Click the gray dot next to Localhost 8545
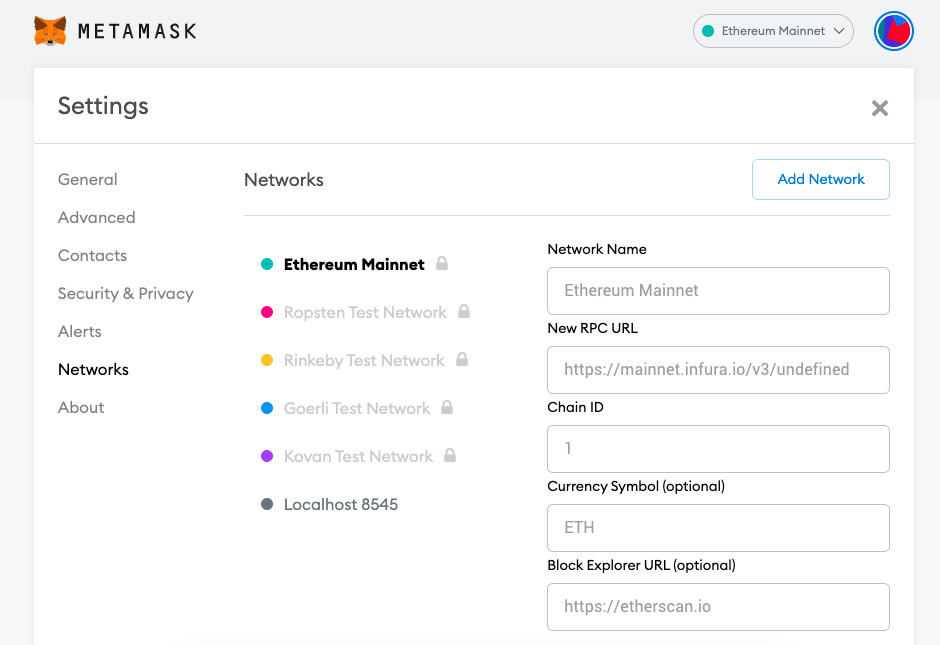This screenshot has height=645, width=940. point(267,504)
